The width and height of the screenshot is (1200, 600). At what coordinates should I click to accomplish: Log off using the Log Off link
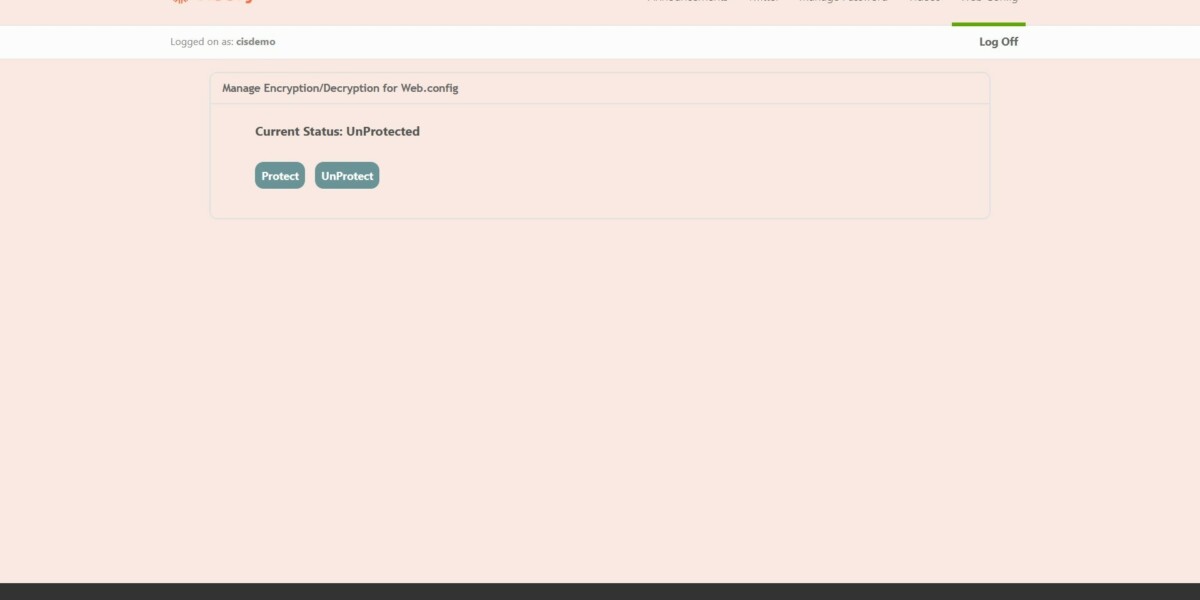coord(998,42)
